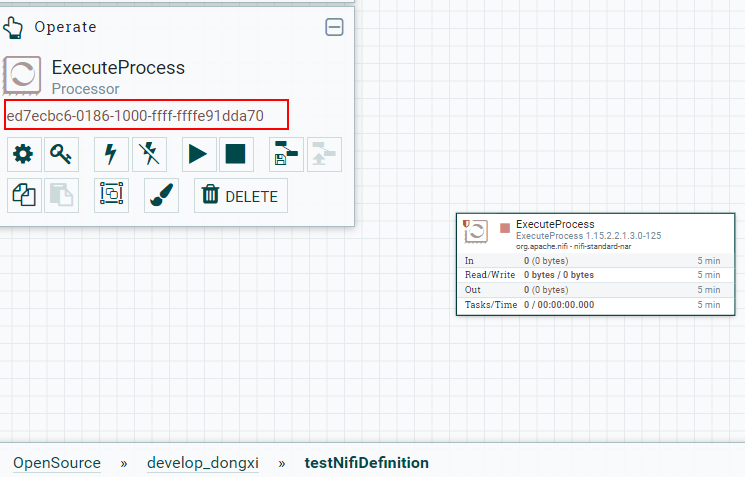
Task: Navigate to OpenSource breadcrumb
Action: click(x=57, y=463)
